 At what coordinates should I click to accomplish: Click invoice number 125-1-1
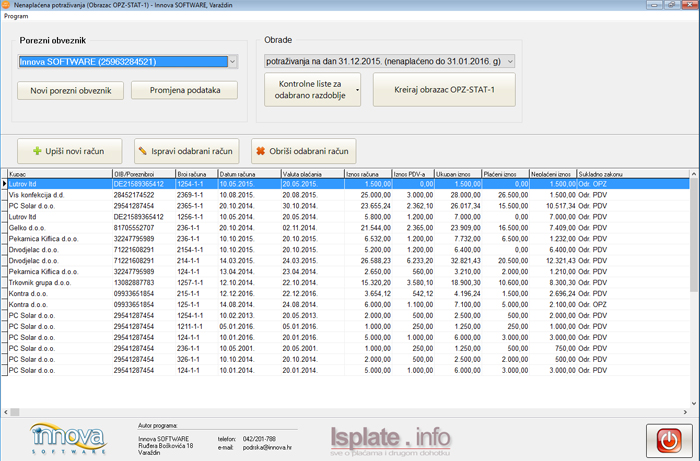tap(188, 305)
